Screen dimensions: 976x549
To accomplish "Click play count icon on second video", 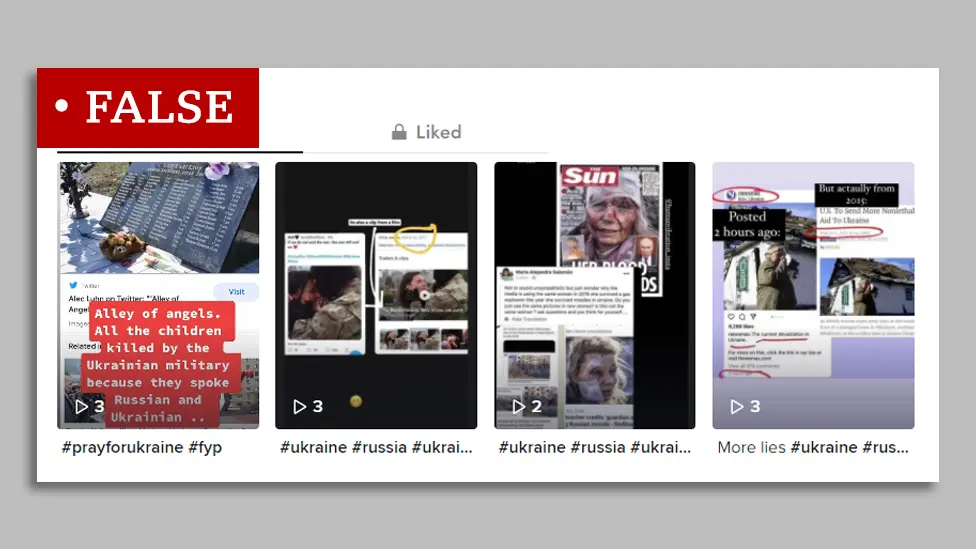I will pyautogui.click(x=299, y=407).
